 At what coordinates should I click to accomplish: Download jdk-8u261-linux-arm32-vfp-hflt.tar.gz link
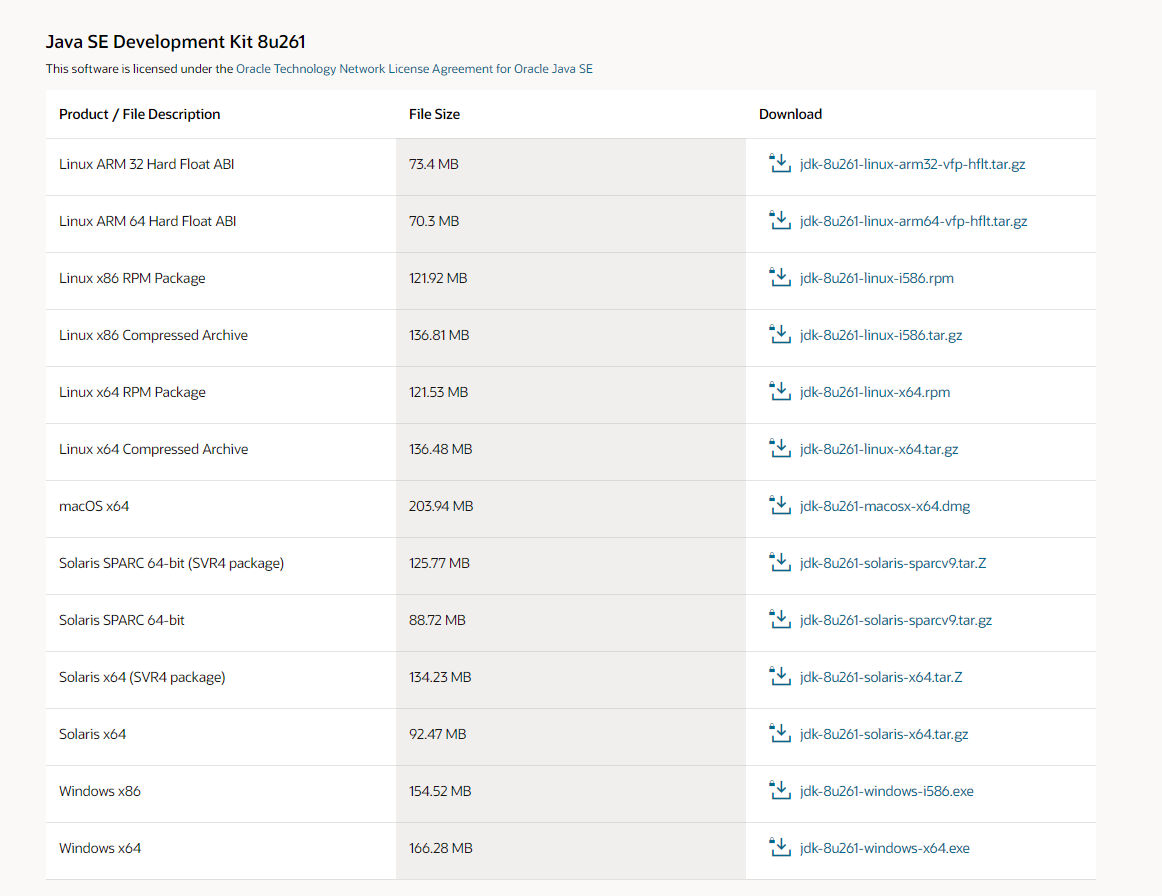[x=912, y=165]
